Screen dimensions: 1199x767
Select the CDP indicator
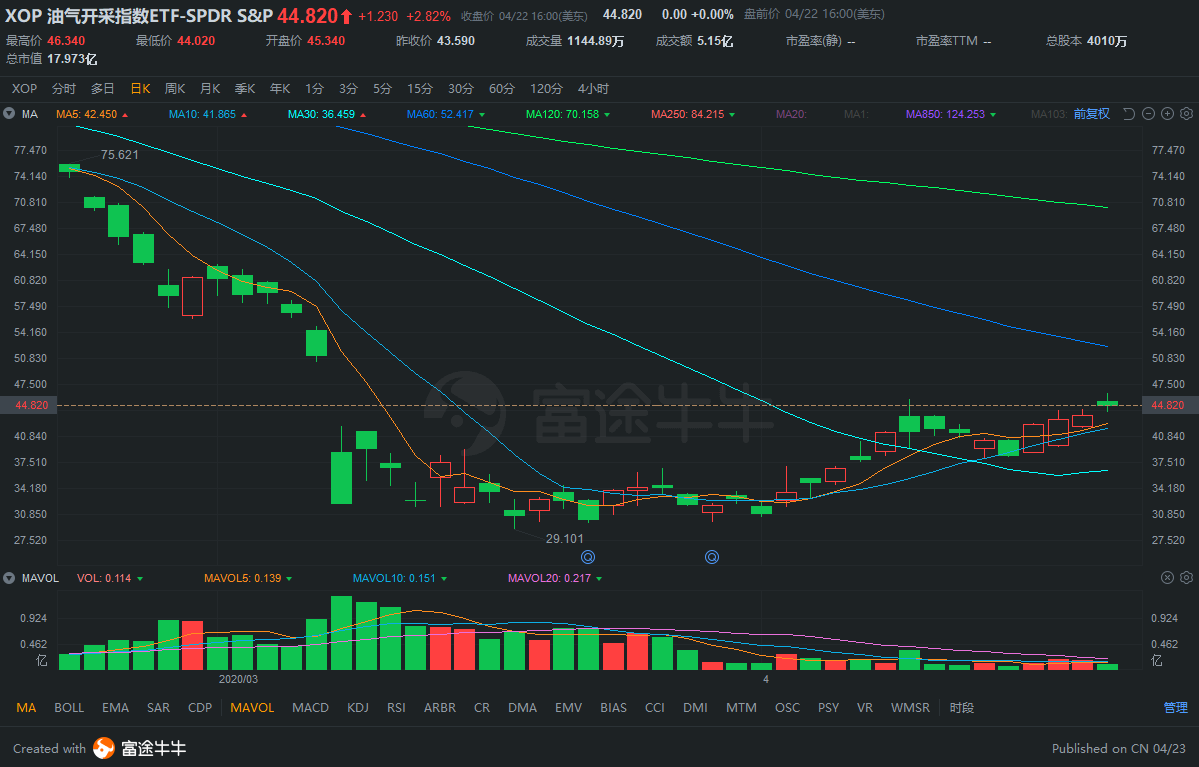point(200,707)
